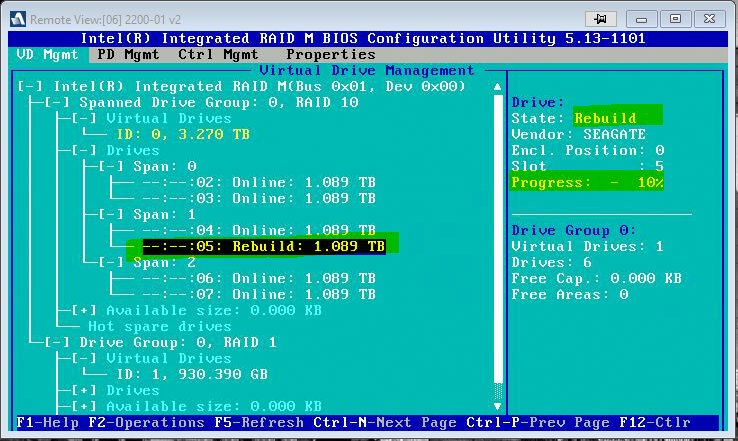Close the Remote View window
Viewport: 738px width, 441px height.
click(710, 19)
